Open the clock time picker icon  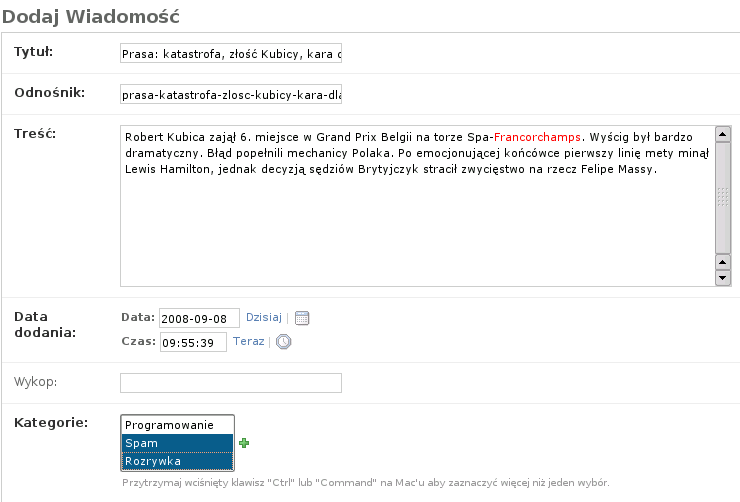284,342
